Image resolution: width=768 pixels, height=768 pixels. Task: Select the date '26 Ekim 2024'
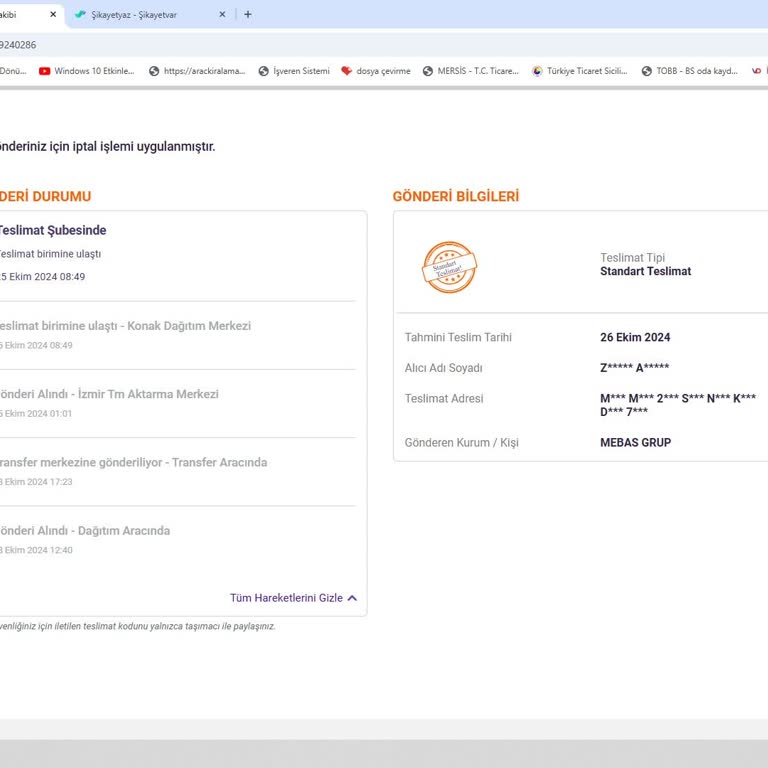coord(635,337)
